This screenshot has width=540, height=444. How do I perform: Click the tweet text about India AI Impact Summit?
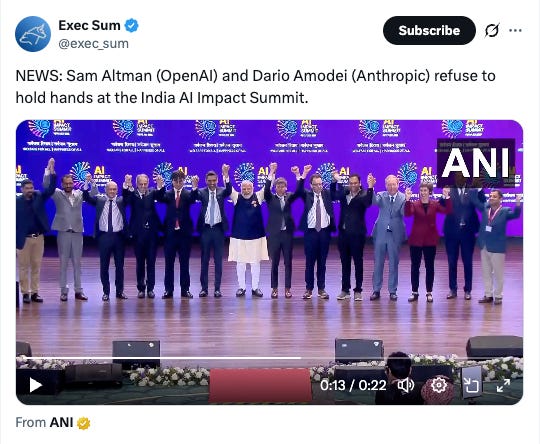pyautogui.click(x=255, y=87)
